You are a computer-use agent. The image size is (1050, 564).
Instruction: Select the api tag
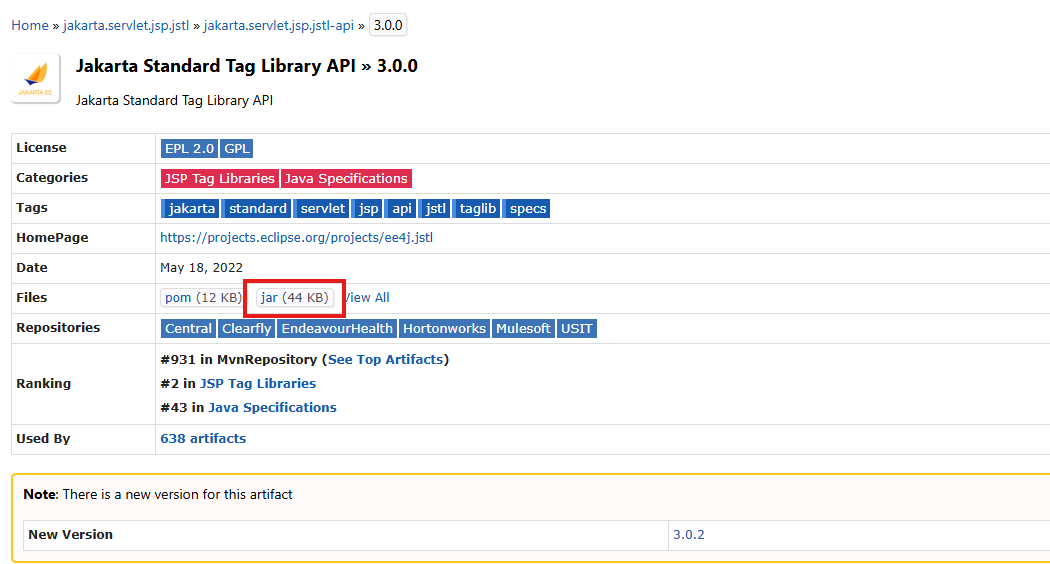(x=401, y=208)
